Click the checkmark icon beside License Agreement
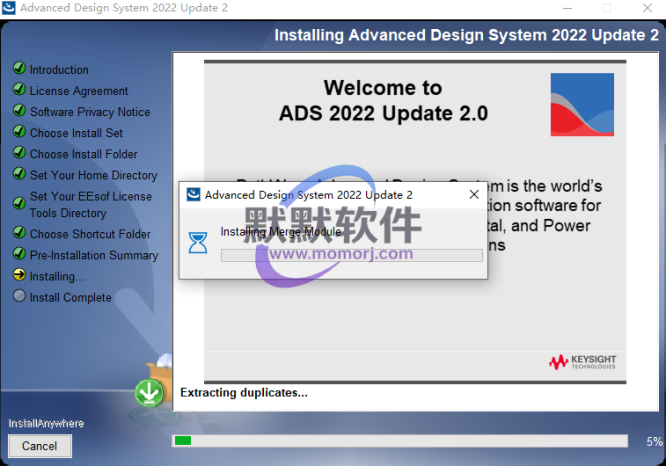The height and width of the screenshot is (466, 666). (19, 90)
